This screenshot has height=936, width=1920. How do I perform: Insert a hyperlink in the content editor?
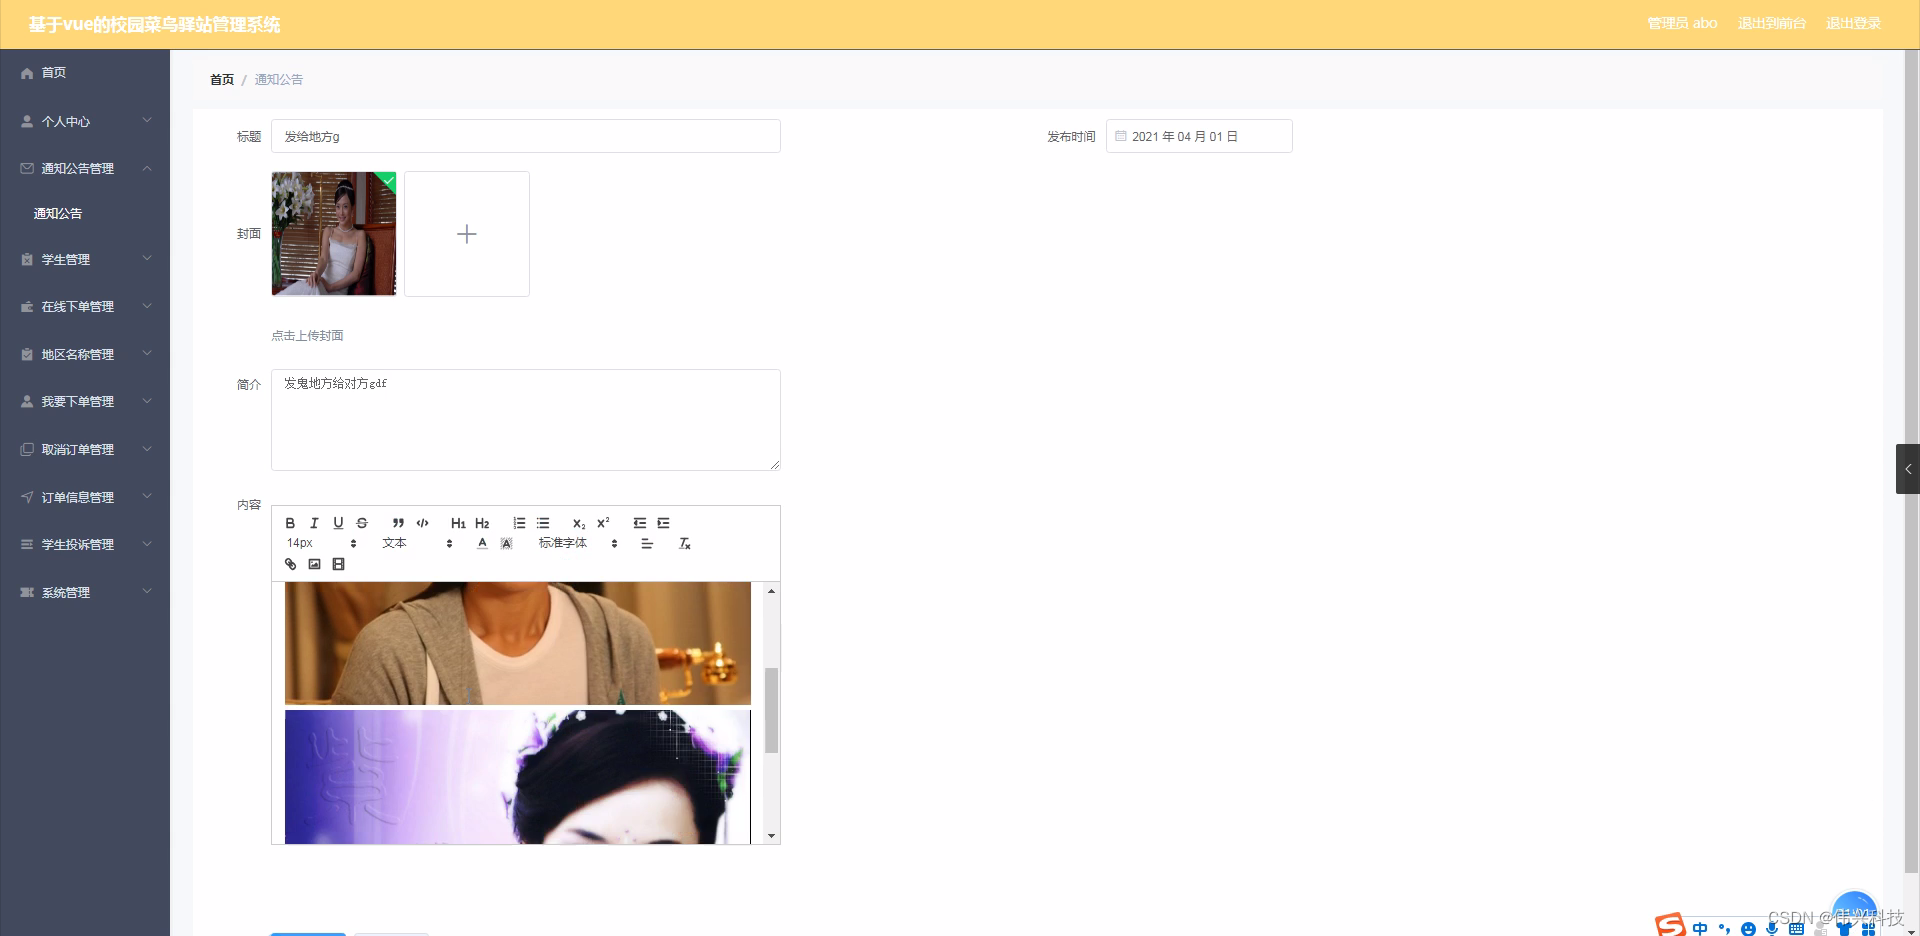pos(291,563)
